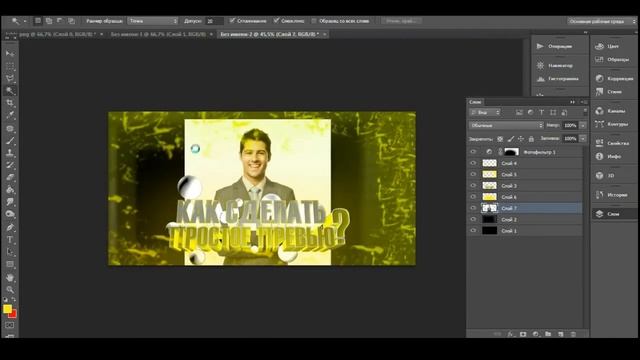This screenshot has width=640, height=360.
Task: Open the Каналы (Channels) panel
Action: (613, 111)
